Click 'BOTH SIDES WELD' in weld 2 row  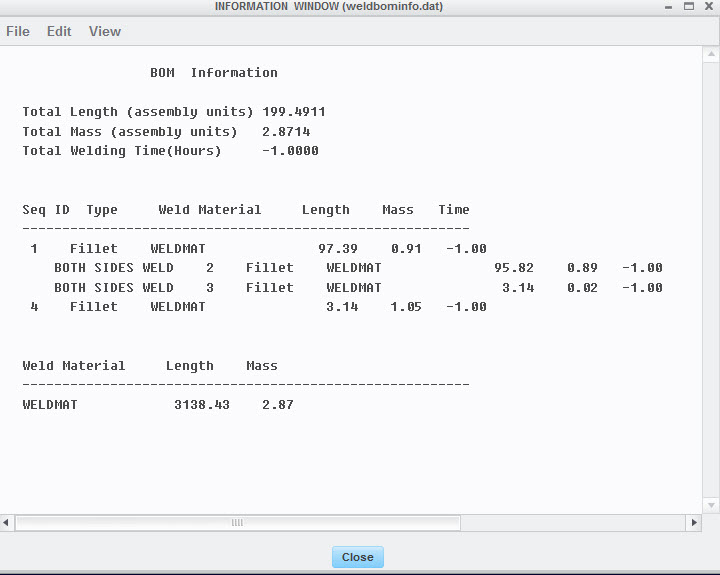pos(113,268)
